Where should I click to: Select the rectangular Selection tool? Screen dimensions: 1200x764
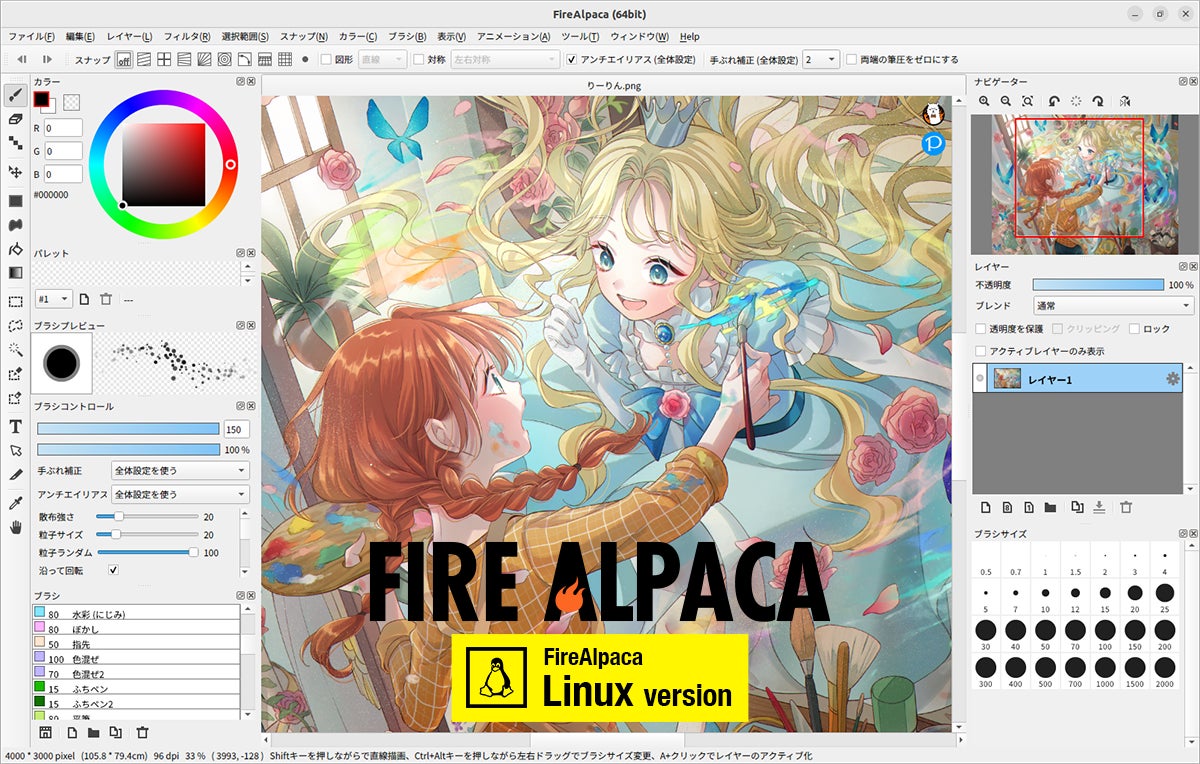15,301
